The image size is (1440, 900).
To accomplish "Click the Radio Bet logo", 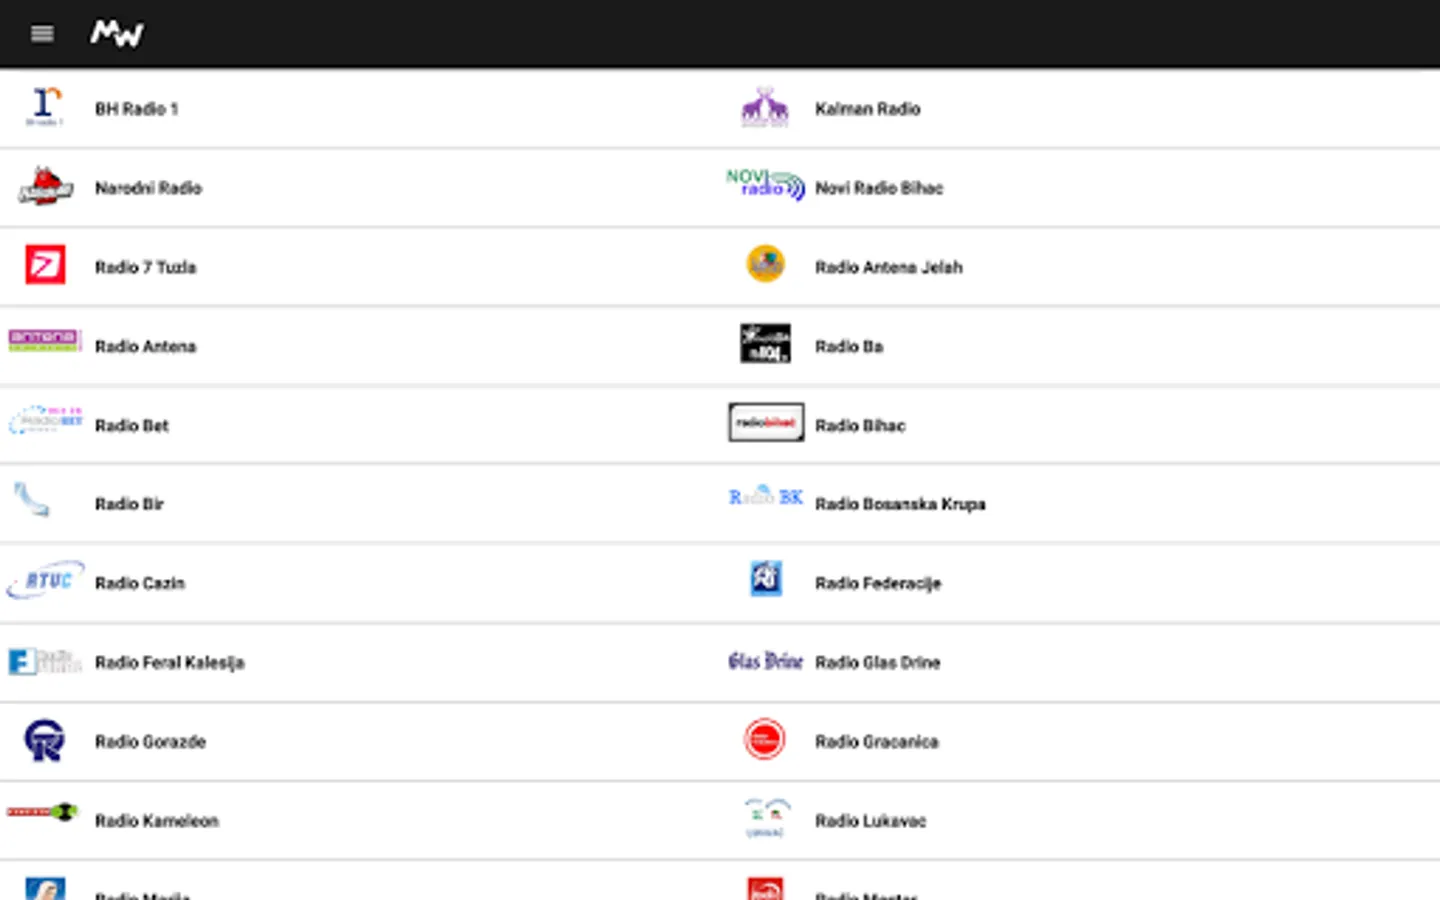I will [45, 419].
